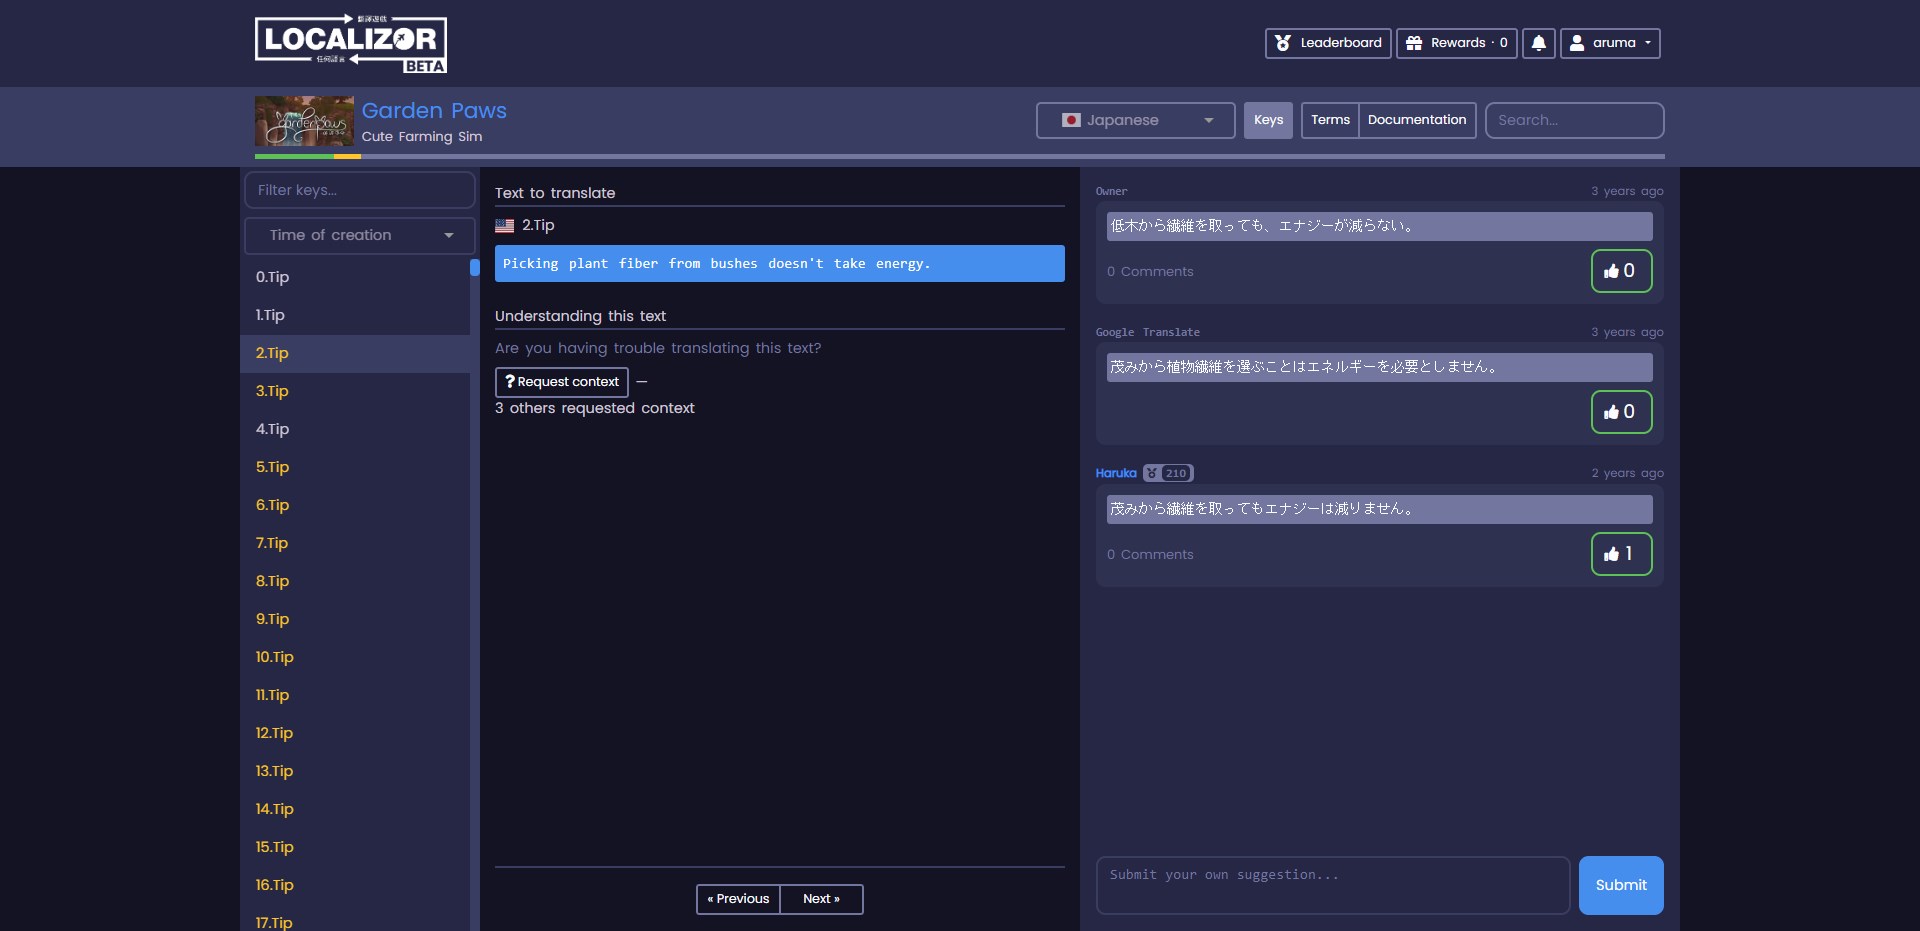The image size is (1920, 931).
Task: Upvote the Owner's Japanese translation
Action: pos(1620,271)
